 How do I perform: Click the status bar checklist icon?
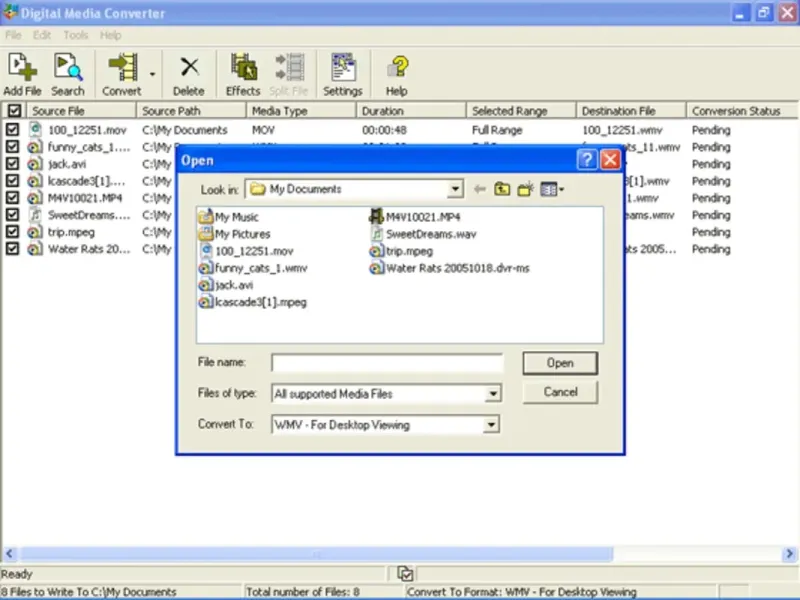405,573
